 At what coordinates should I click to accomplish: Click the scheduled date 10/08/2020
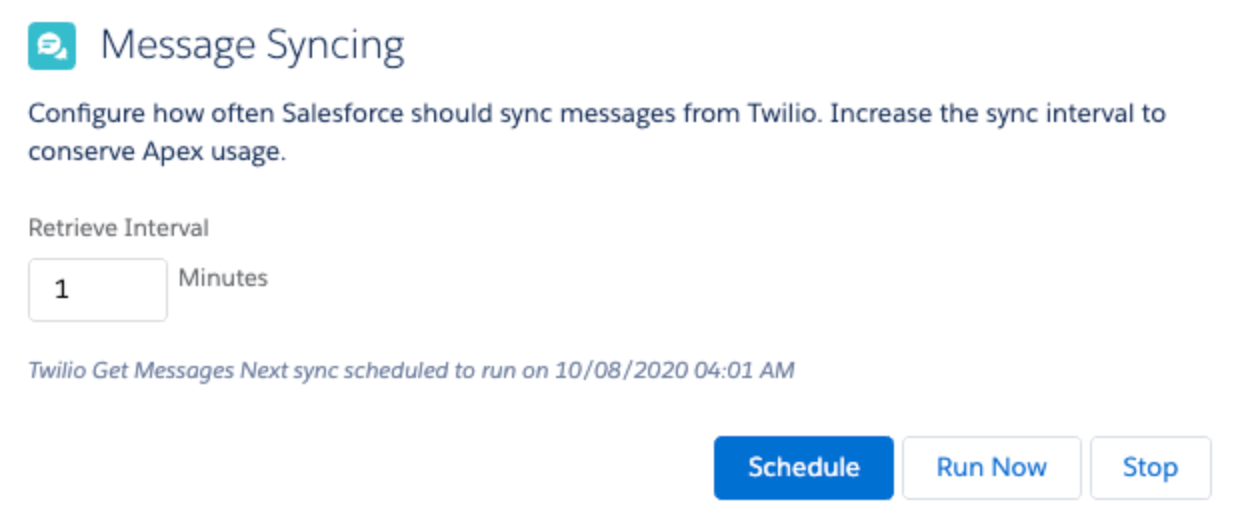point(621,371)
